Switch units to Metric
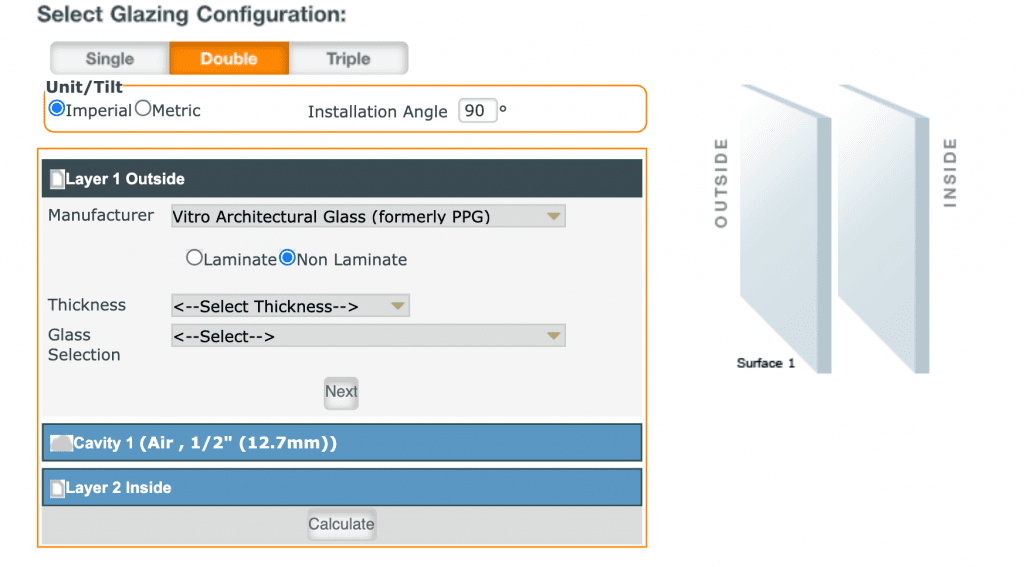The image size is (1024, 567). point(143,109)
